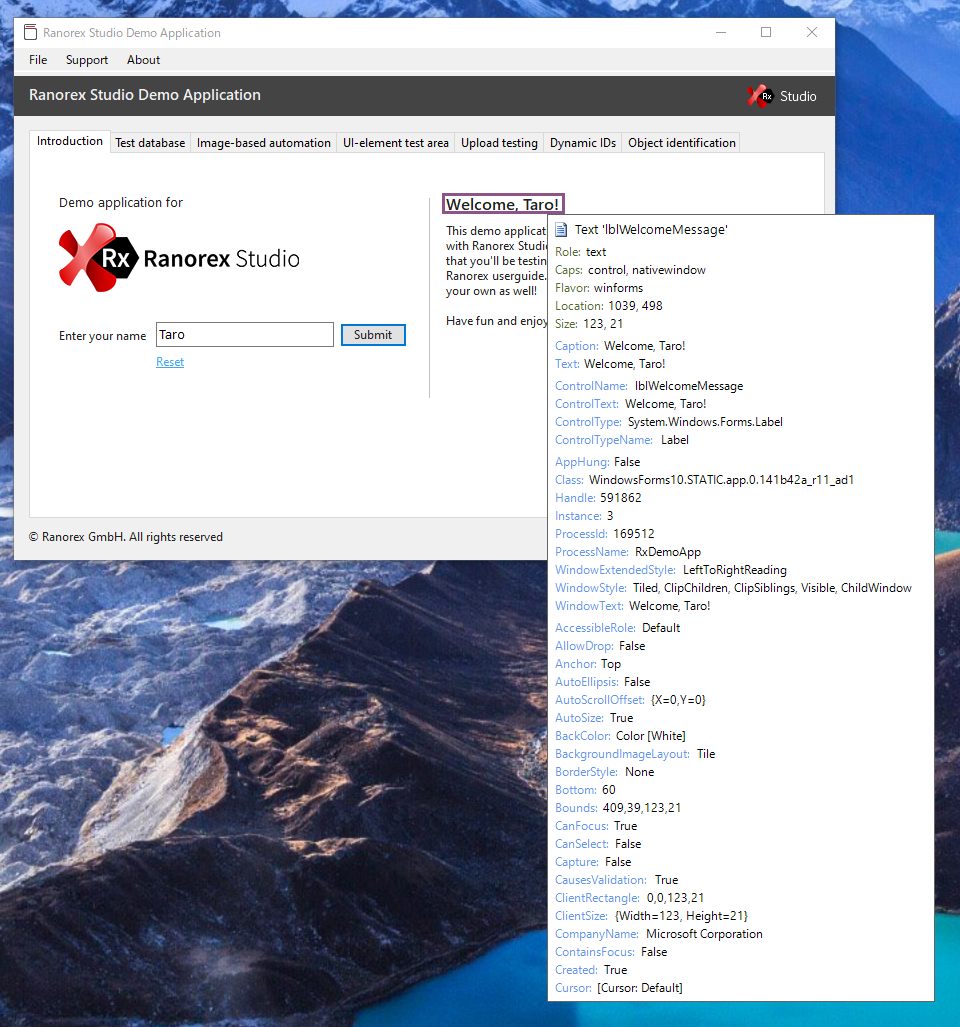Image resolution: width=960 pixels, height=1027 pixels.
Task: Click the Class WindowsForms10.STATIC row
Action: [704, 480]
